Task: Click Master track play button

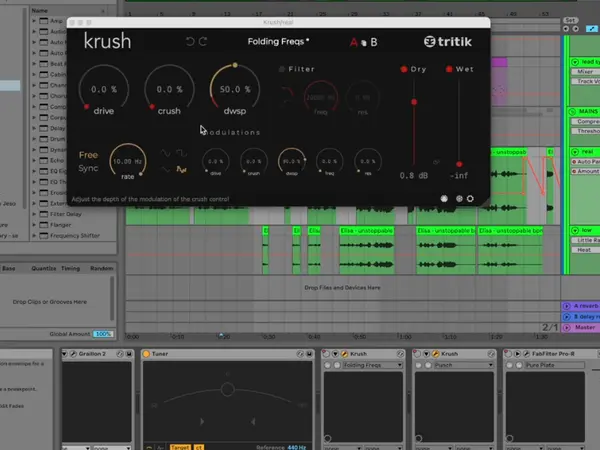Action: point(566,328)
